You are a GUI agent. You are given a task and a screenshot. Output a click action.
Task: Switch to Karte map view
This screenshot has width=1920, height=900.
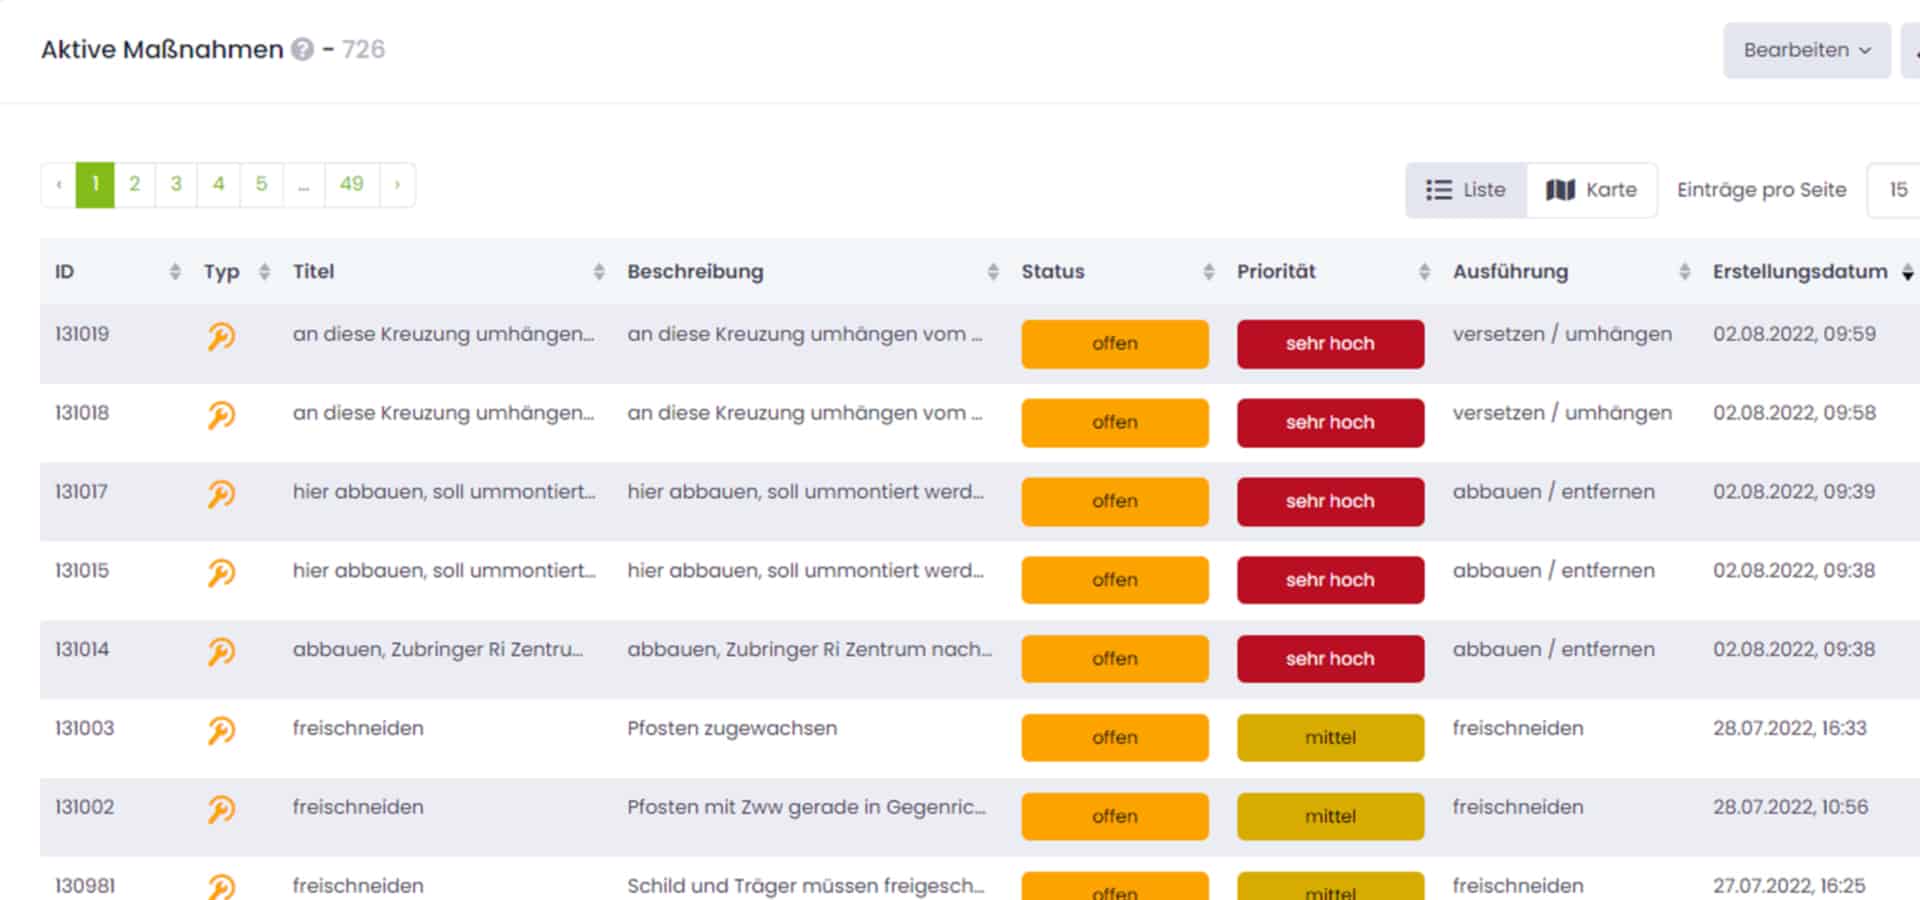click(x=1591, y=190)
